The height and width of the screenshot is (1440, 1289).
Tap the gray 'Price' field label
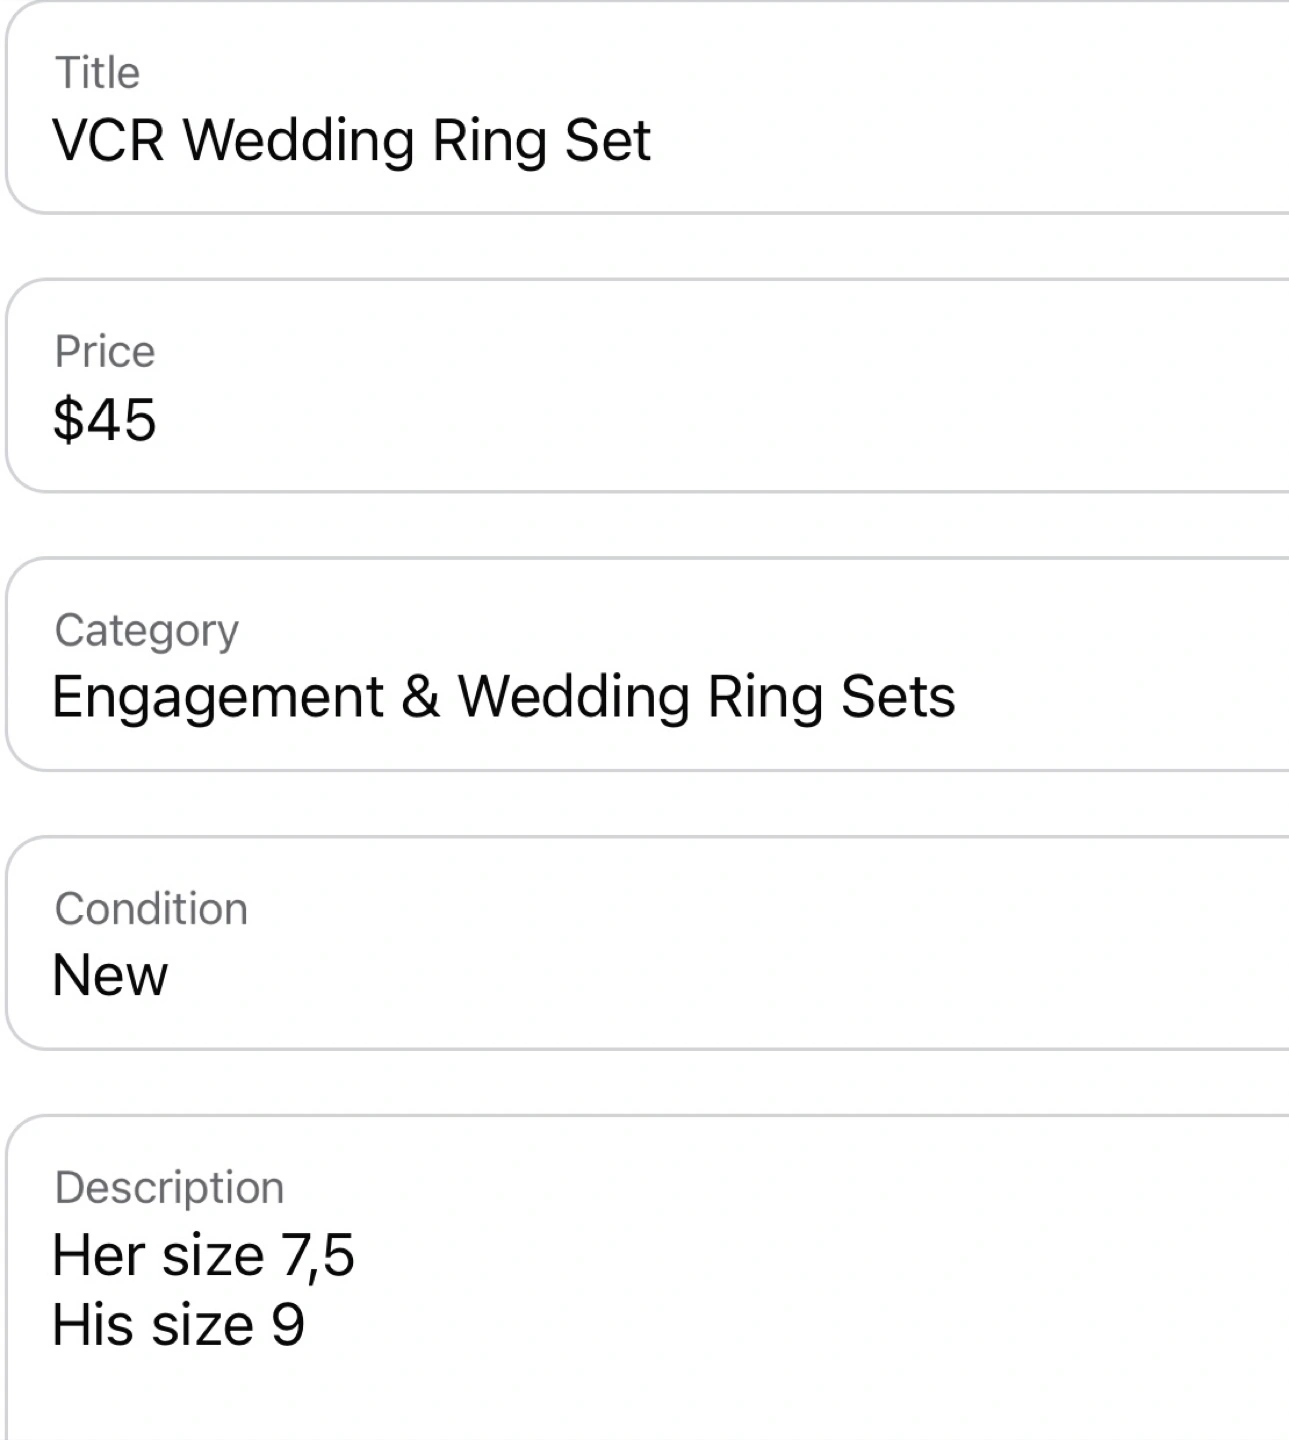click(x=105, y=352)
